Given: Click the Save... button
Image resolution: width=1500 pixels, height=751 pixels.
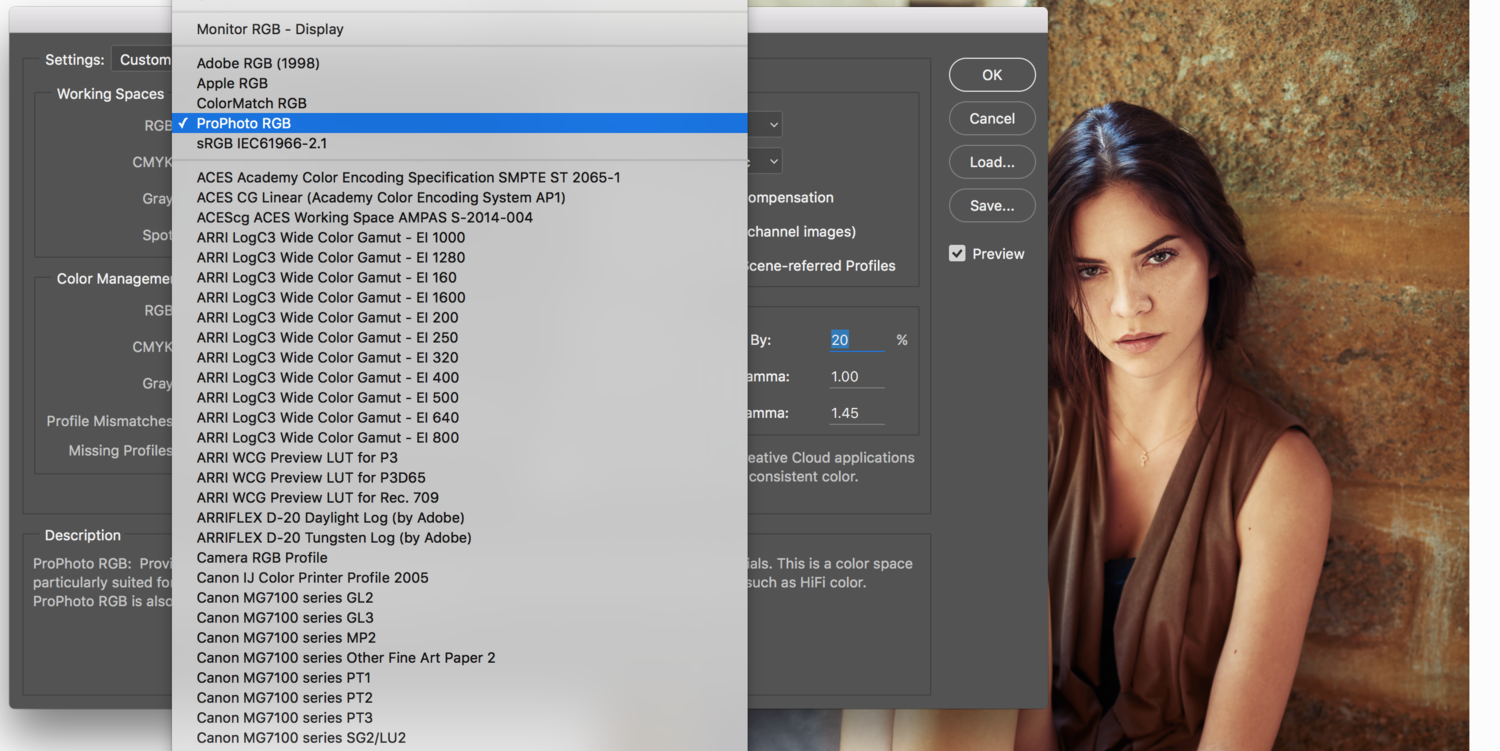Looking at the screenshot, I should [991, 206].
